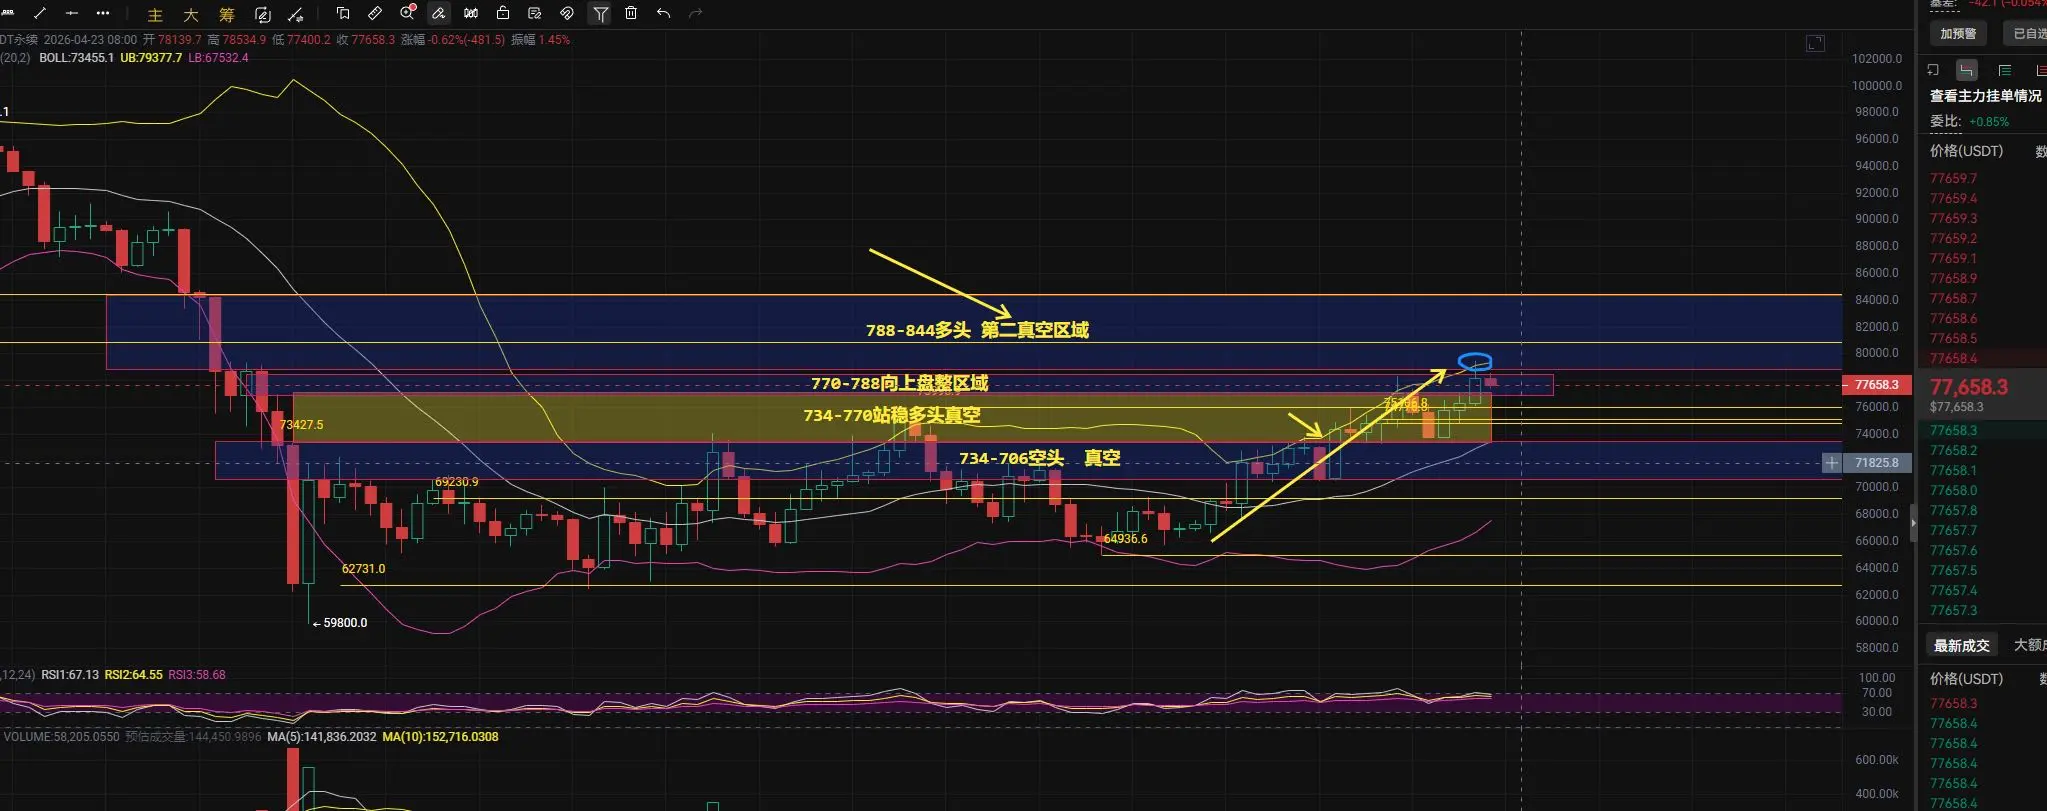Image resolution: width=2047 pixels, height=811 pixels.
Task: Click the 已自选 watchlist button
Action: 2026,33
